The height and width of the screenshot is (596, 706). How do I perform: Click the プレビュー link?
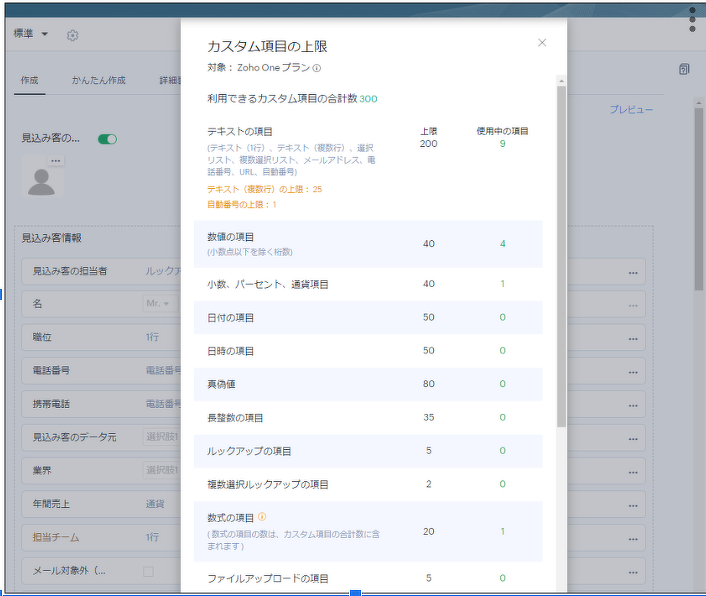coord(631,109)
